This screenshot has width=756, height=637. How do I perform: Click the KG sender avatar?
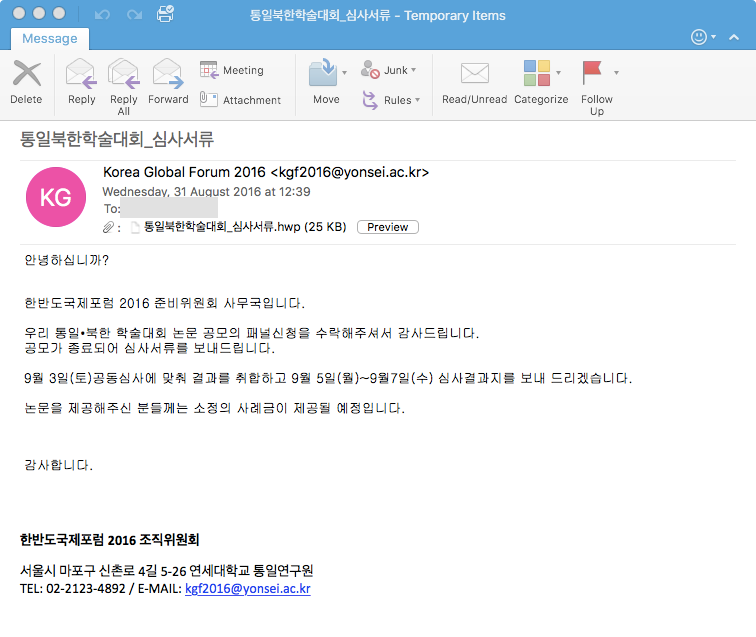(x=55, y=197)
